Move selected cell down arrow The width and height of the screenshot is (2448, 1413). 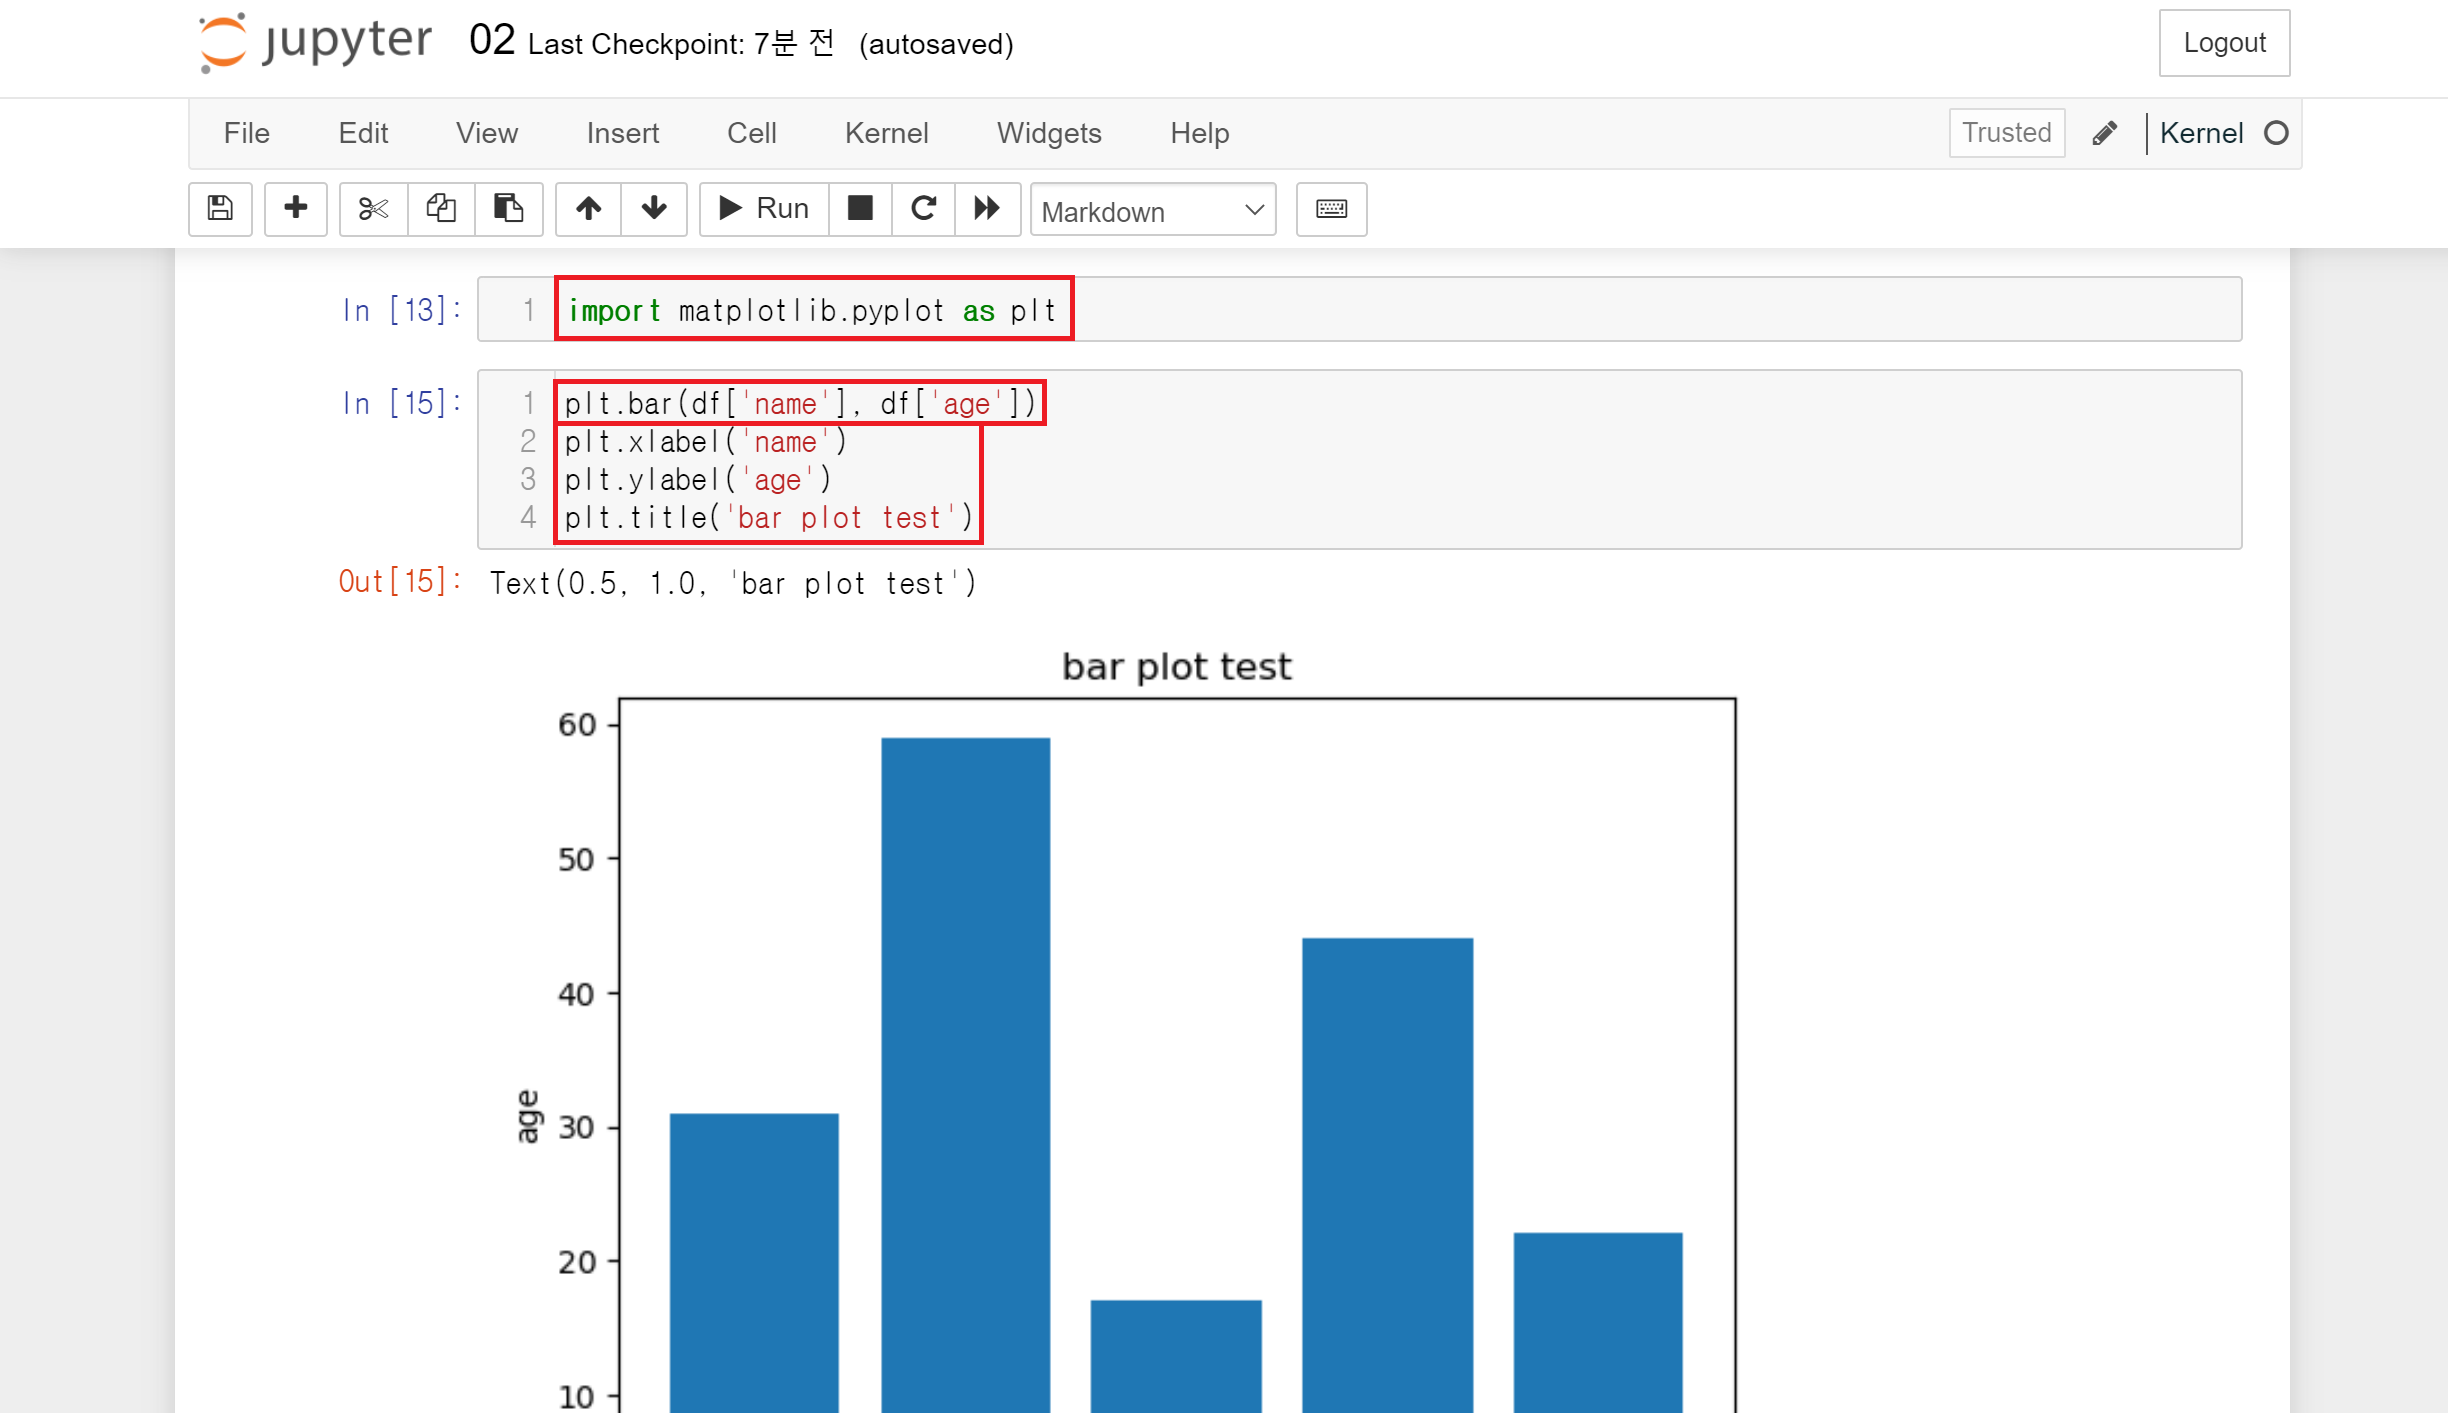[654, 208]
